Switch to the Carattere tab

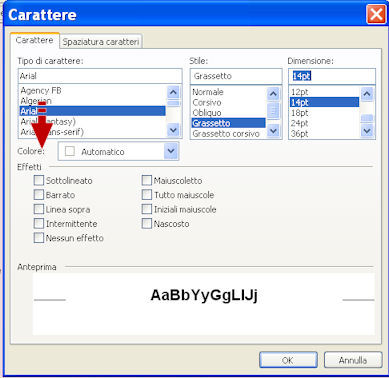(35, 40)
